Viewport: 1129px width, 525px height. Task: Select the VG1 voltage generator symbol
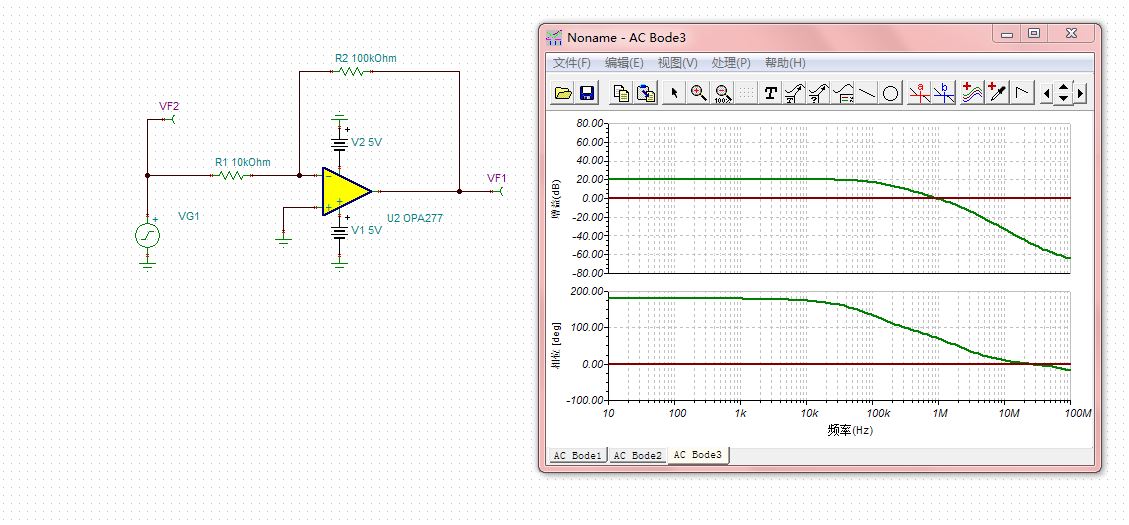[148, 235]
